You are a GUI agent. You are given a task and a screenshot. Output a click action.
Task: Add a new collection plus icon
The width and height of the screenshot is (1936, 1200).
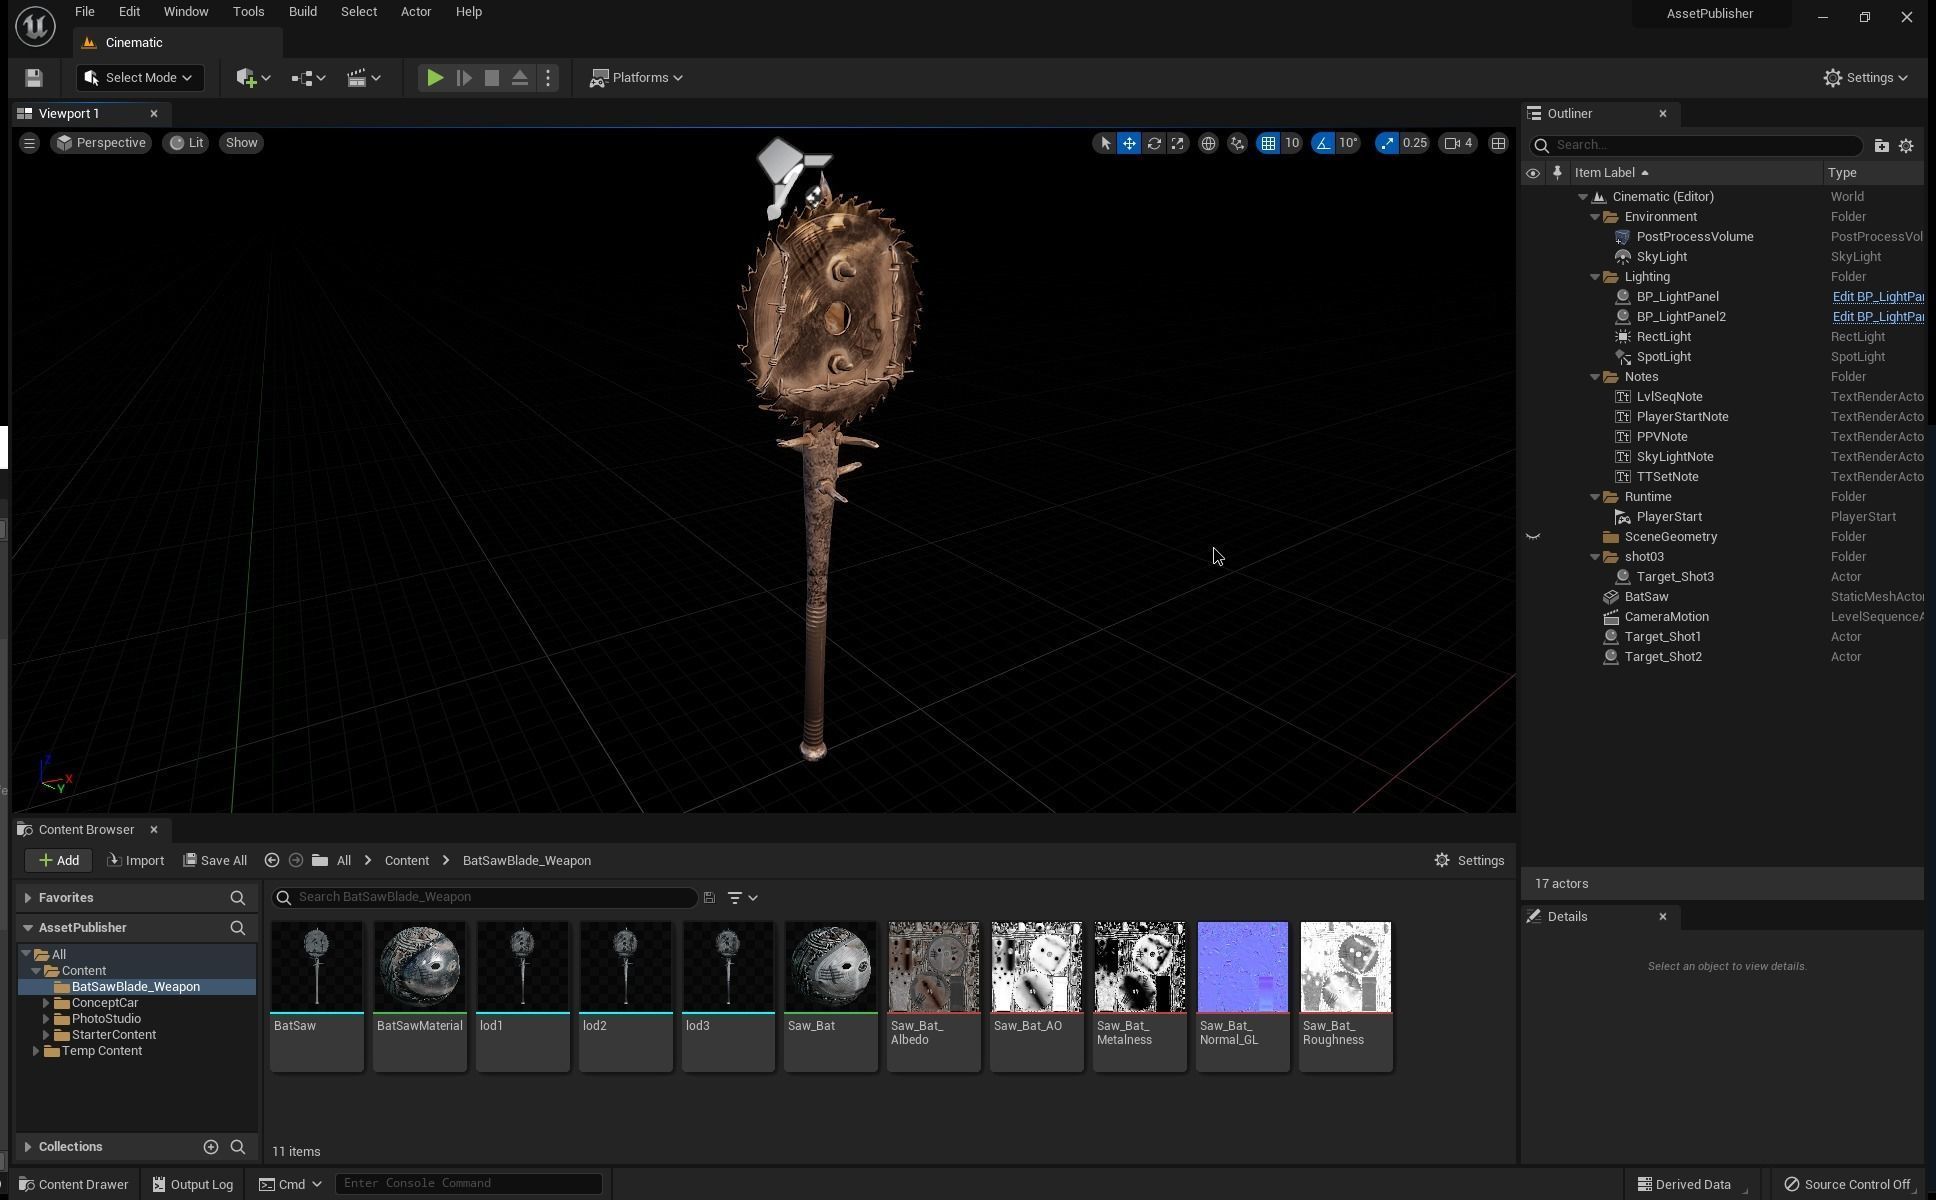tap(211, 1147)
